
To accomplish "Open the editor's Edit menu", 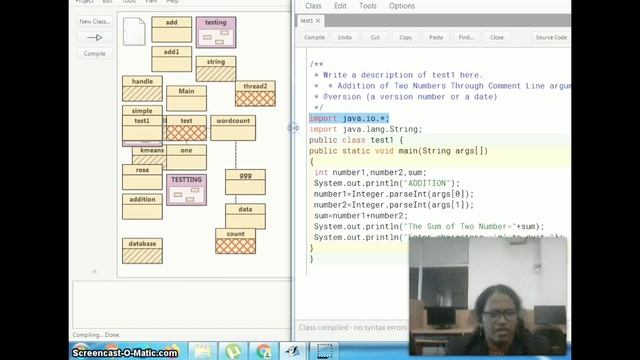I will [x=340, y=6].
